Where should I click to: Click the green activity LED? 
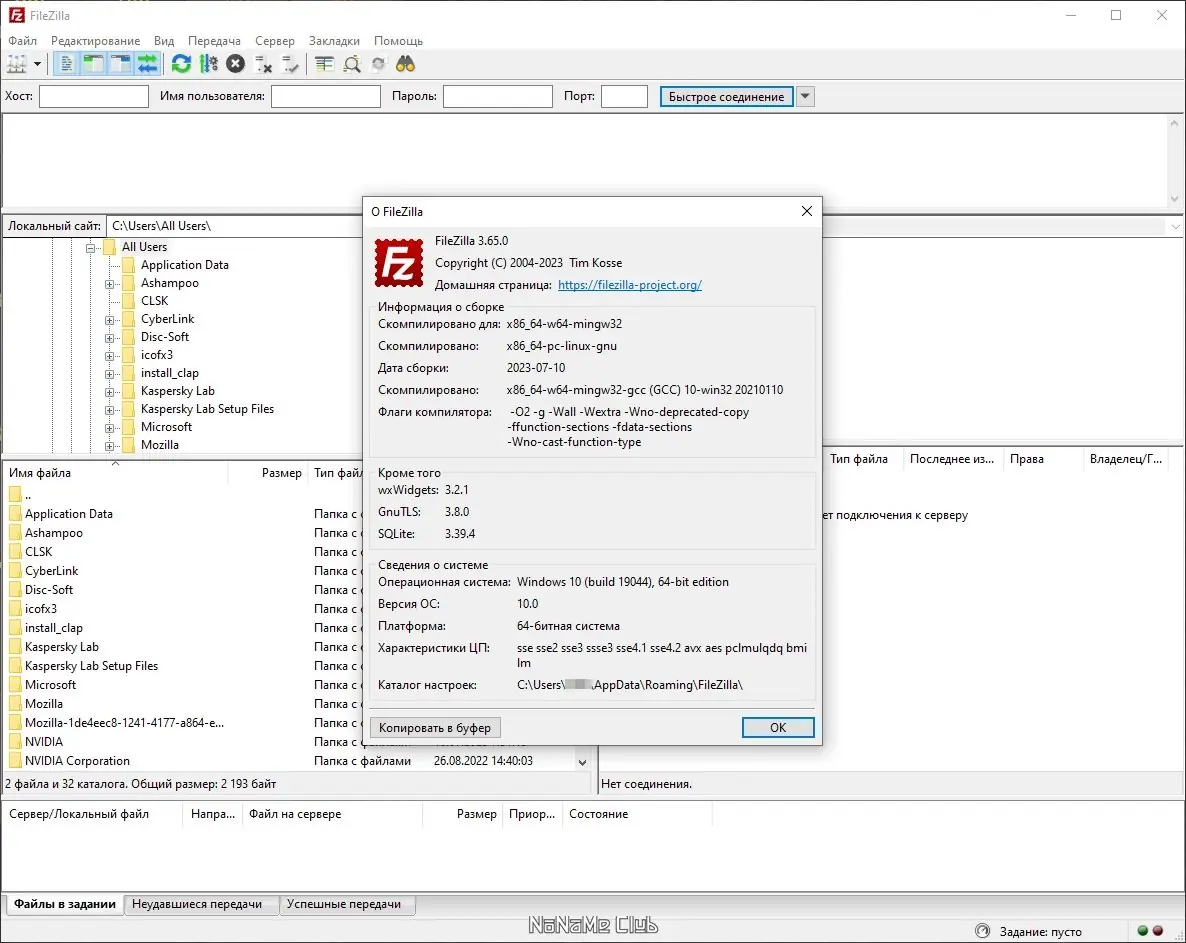tap(1142, 931)
